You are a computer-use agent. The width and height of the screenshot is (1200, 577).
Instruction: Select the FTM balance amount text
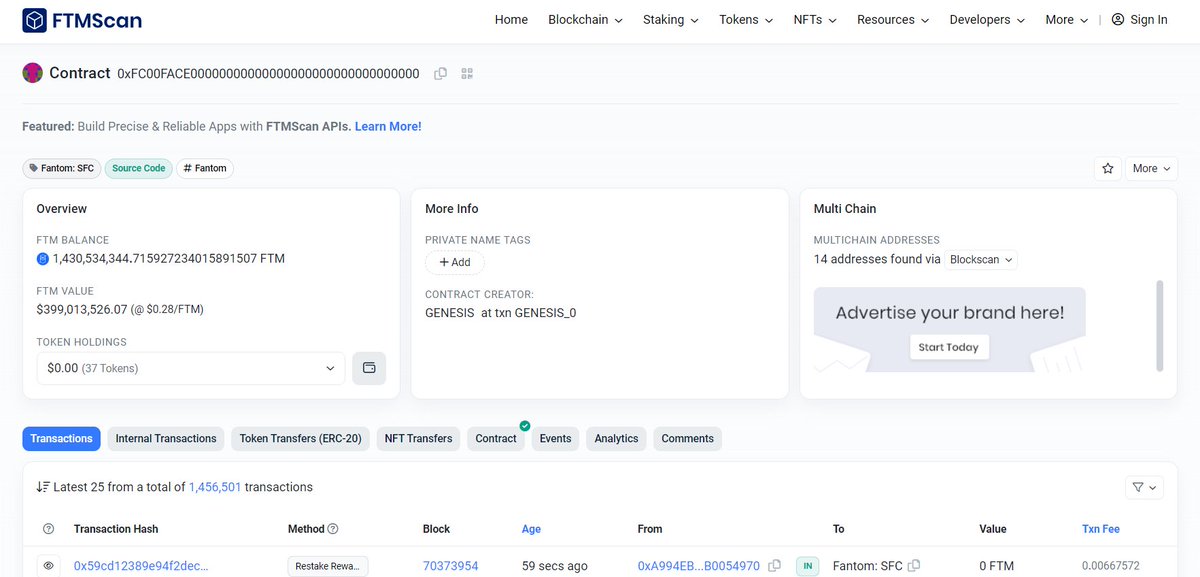click(169, 259)
